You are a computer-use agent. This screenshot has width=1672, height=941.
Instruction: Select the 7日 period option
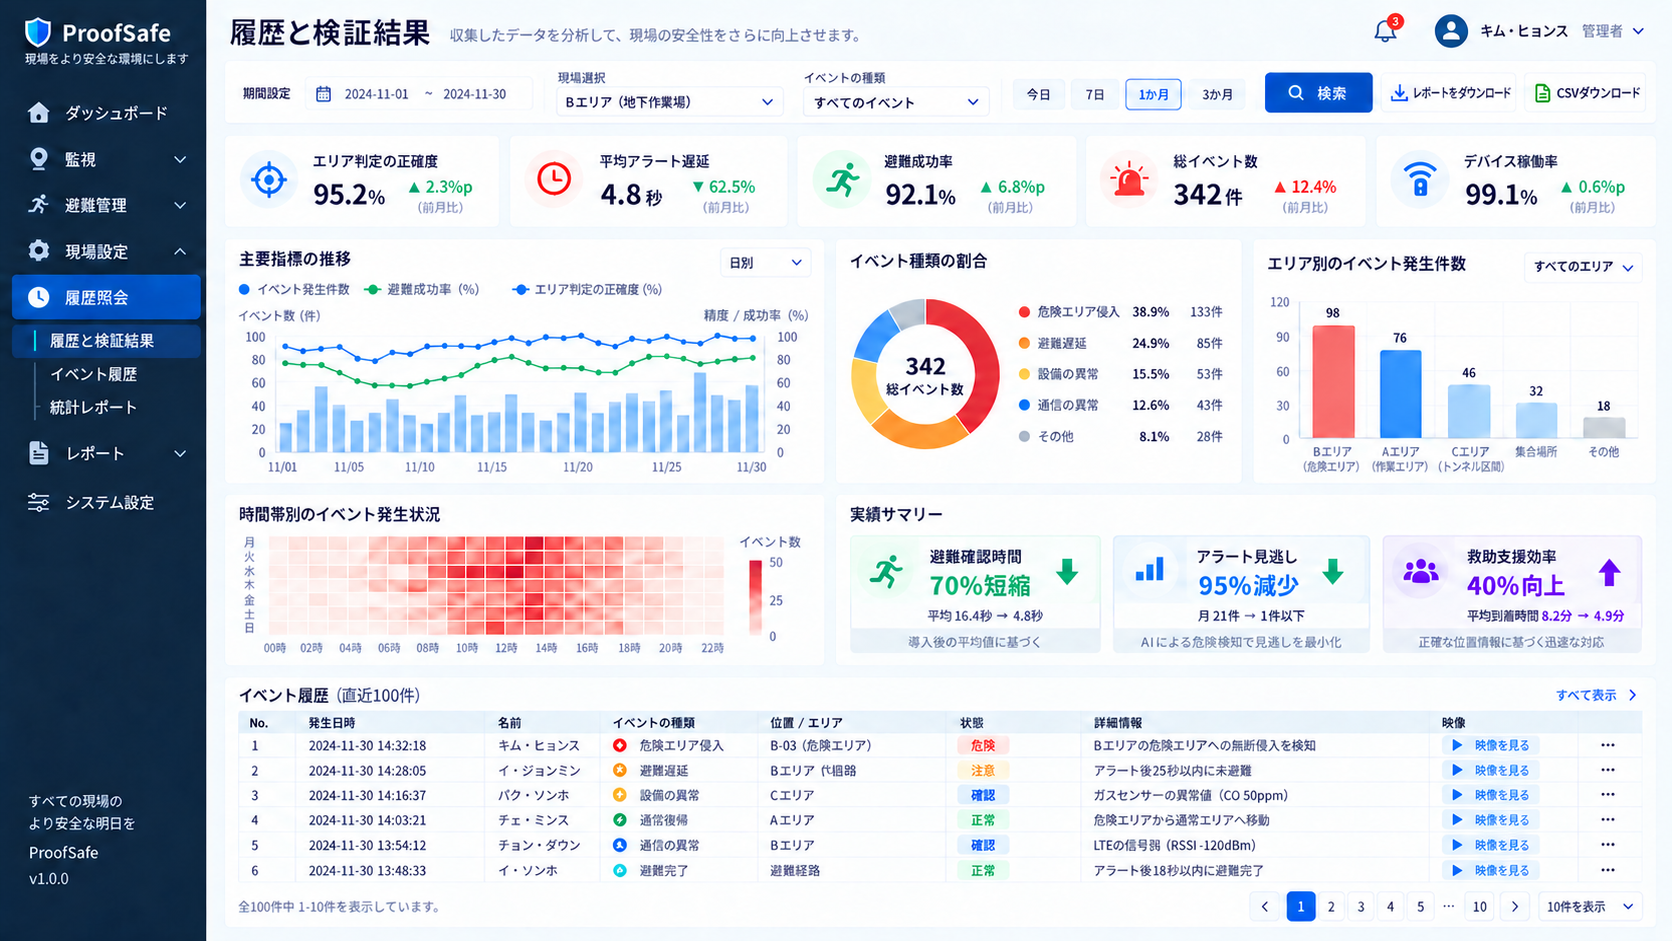point(1095,94)
